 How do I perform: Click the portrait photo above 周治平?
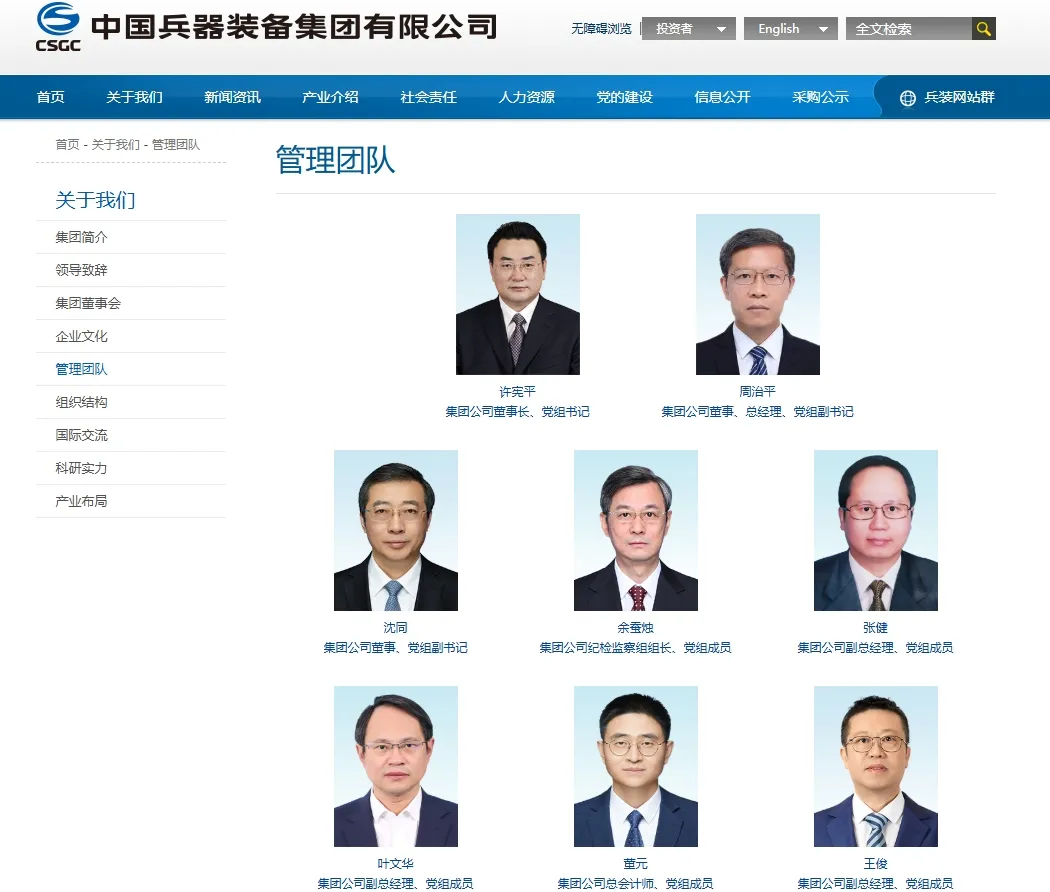(757, 294)
